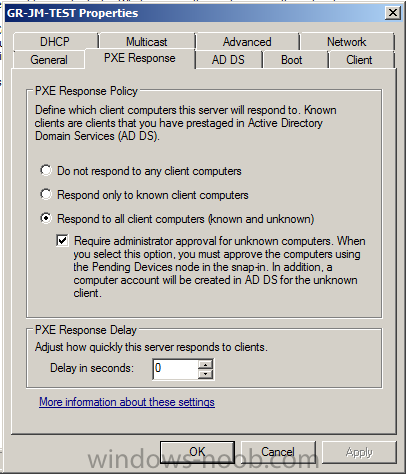Choose Respond only to known client computers

[46, 194]
